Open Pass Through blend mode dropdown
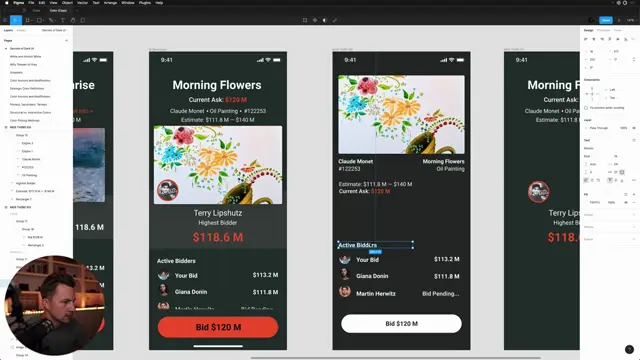640x360 pixels. pyautogui.click(x=599, y=128)
